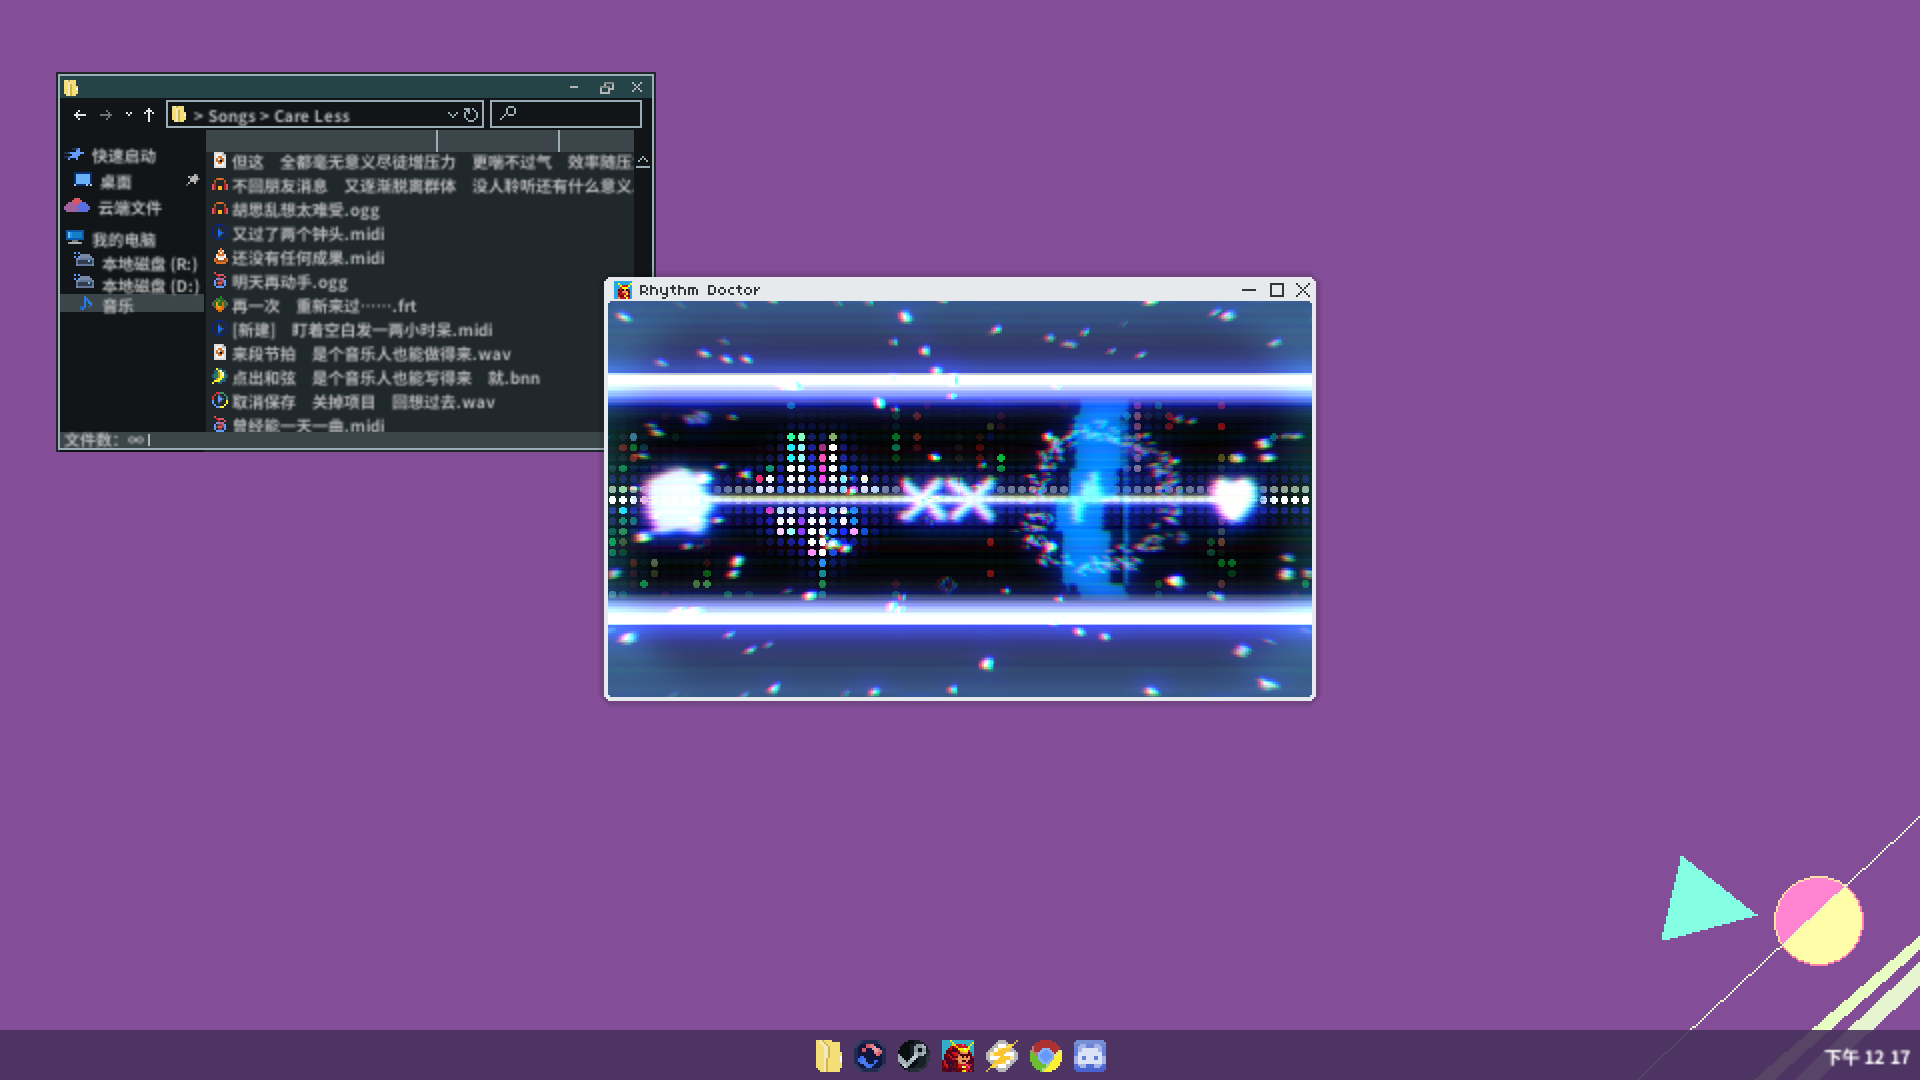Screen dimensions: 1920x1080
Task: Click the explorer search input field
Action: click(575, 115)
